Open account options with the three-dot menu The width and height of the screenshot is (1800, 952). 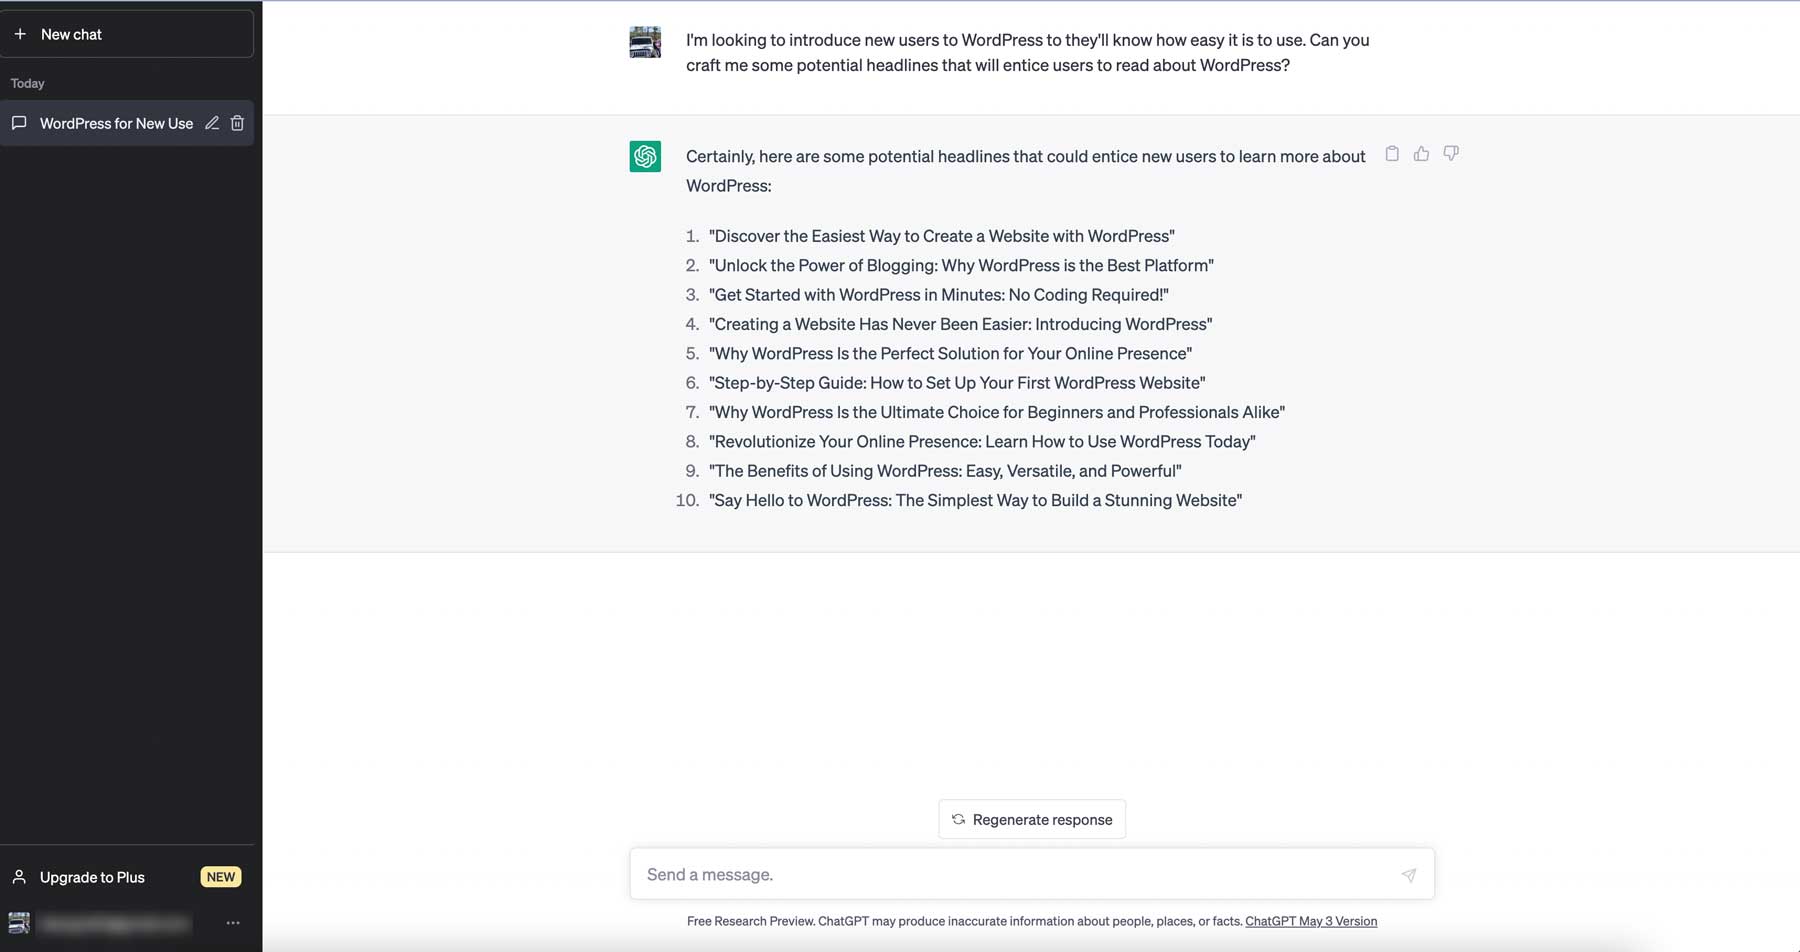(233, 923)
